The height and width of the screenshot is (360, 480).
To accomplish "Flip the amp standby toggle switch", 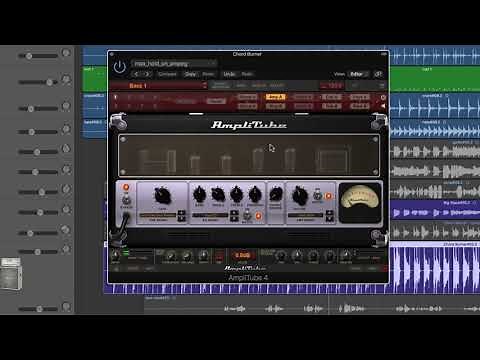I will [x=126, y=200].
